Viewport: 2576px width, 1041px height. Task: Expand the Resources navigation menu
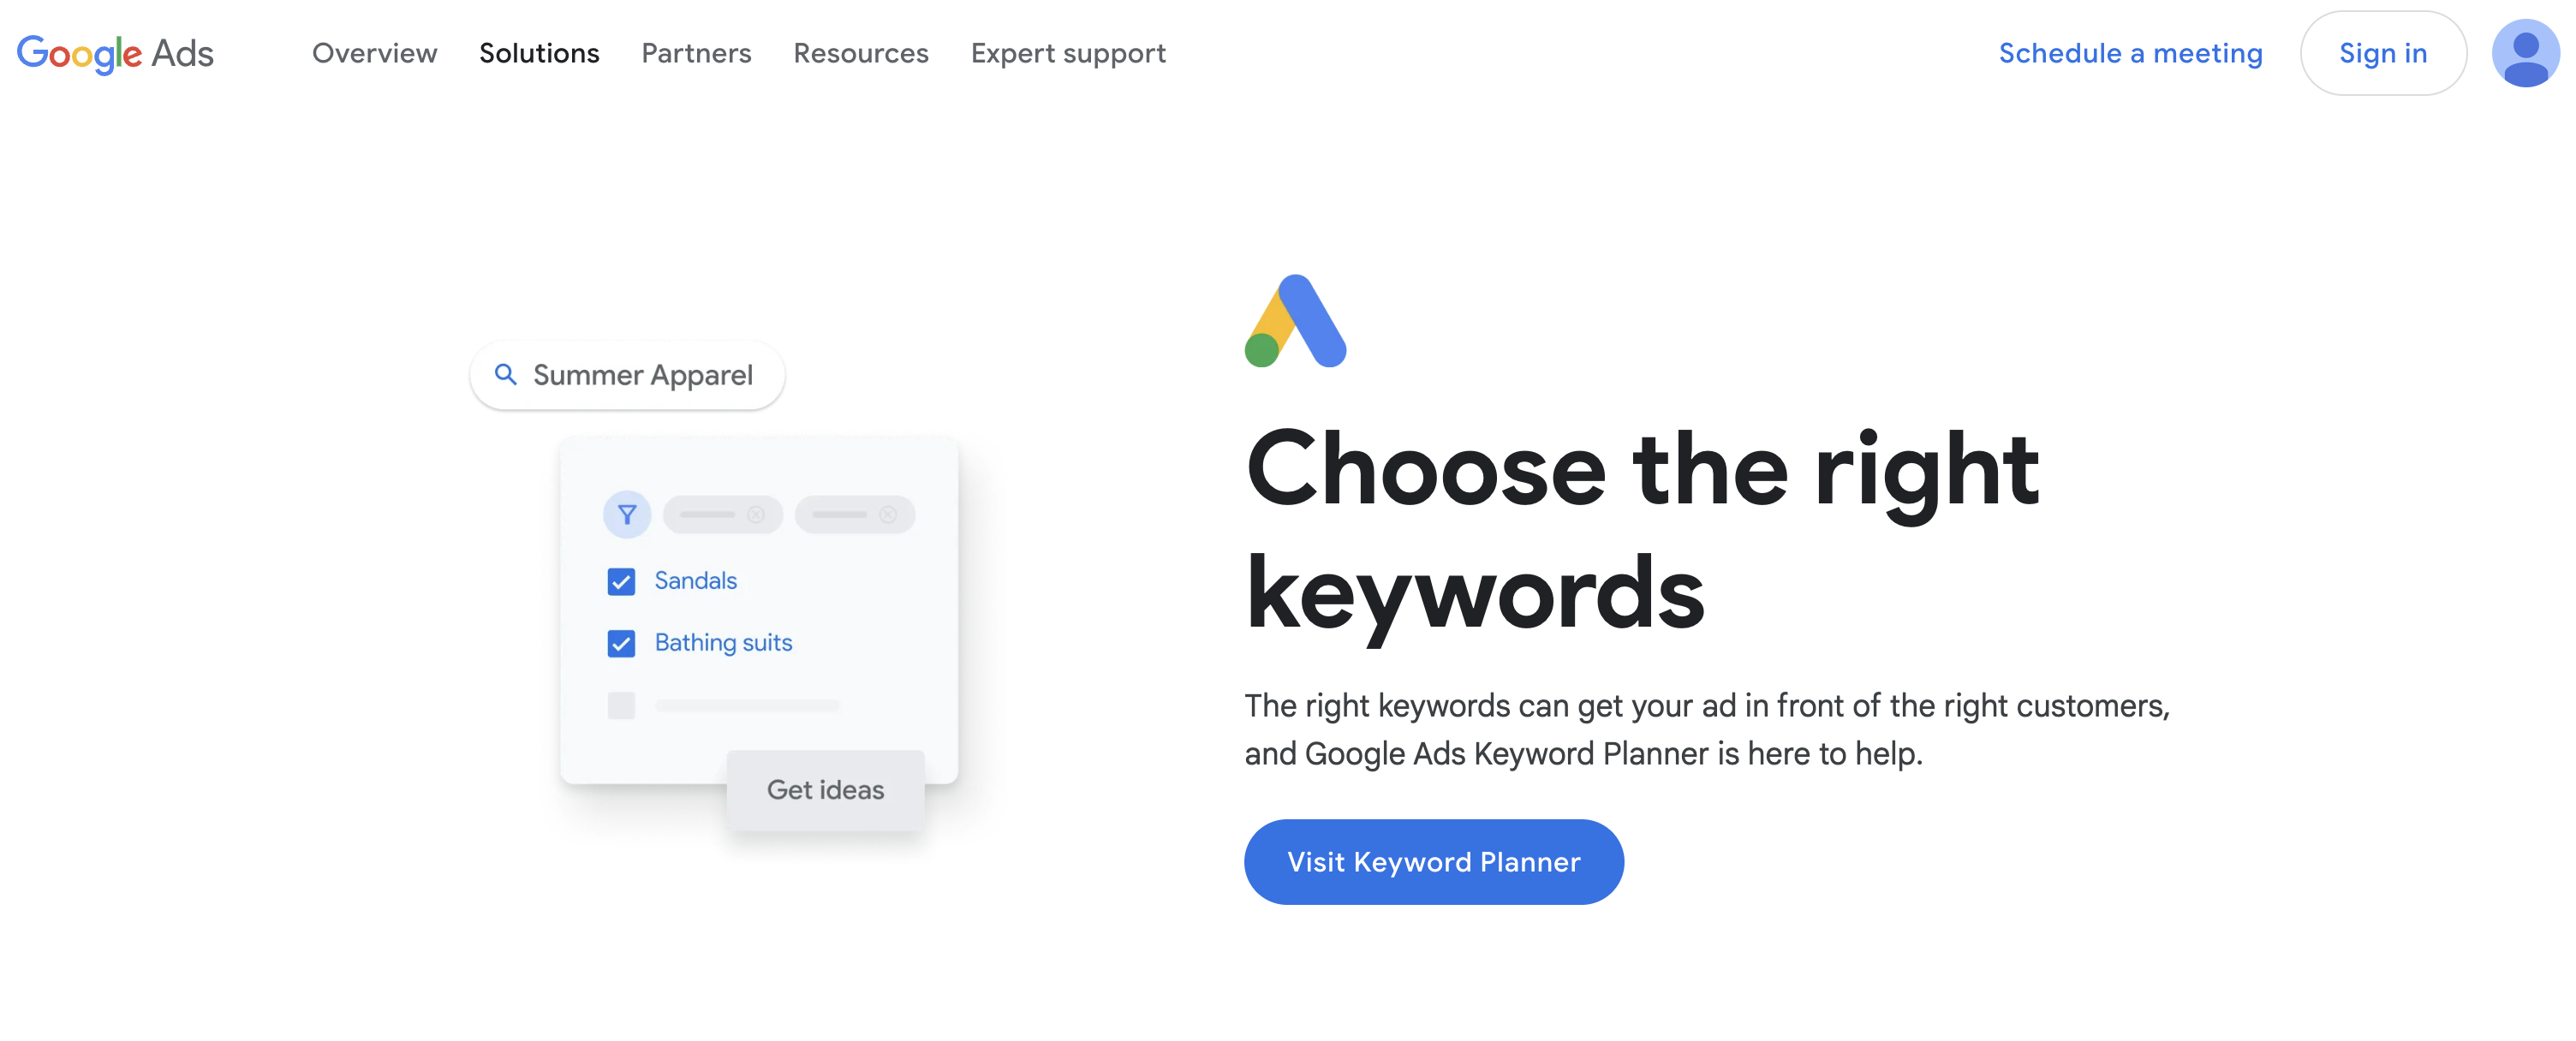pos(861,51)
